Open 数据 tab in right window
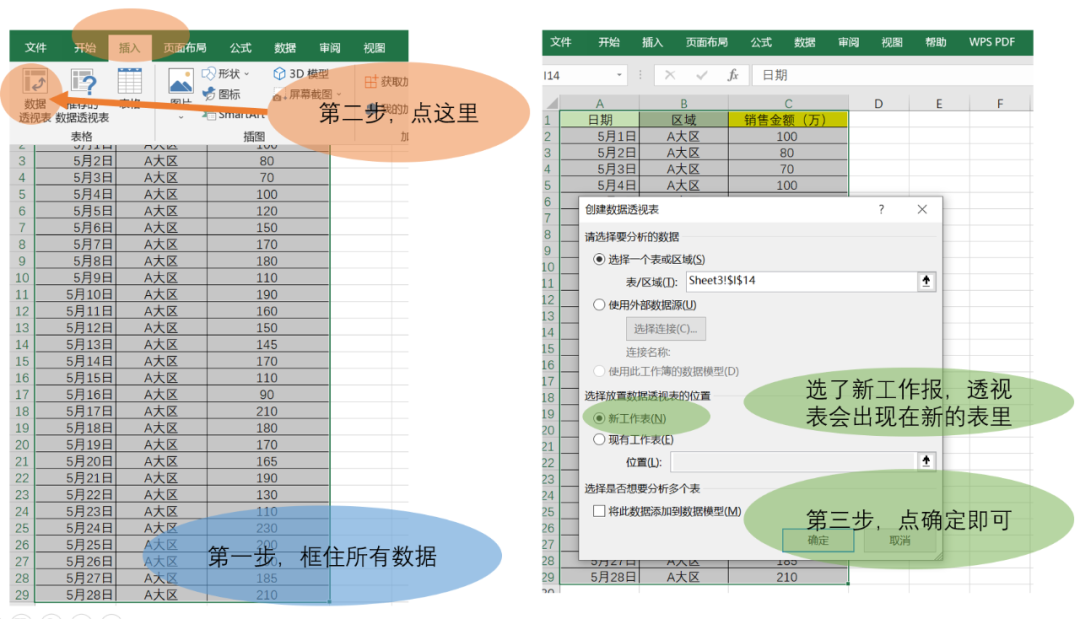1080x619 pixels. (804, 42)
